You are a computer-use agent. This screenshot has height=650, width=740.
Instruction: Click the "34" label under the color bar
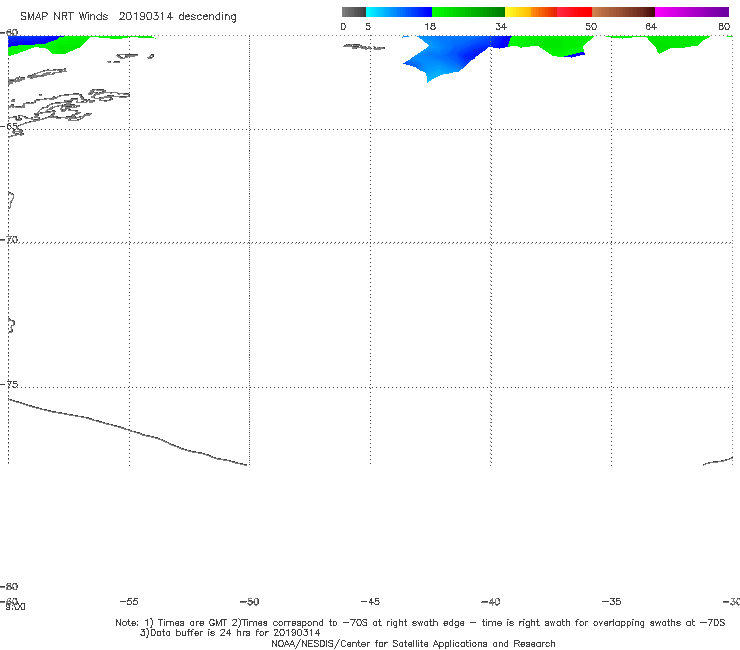(x=501, y=27)
